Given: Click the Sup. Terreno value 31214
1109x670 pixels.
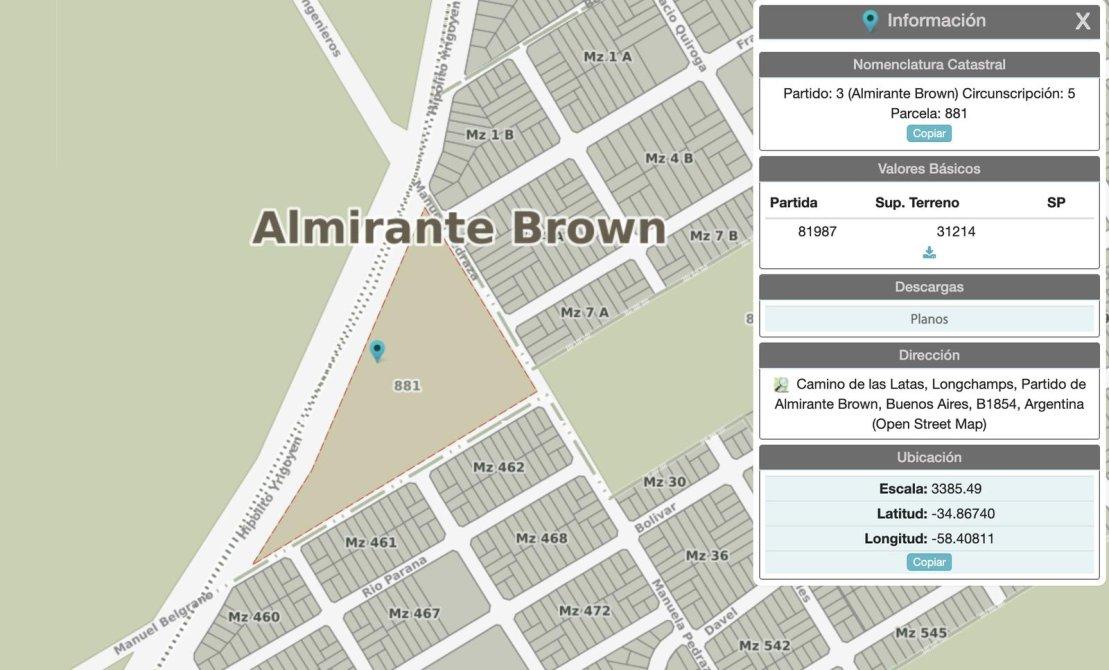Looking at the screenshot, I should [x=955, y=232].
